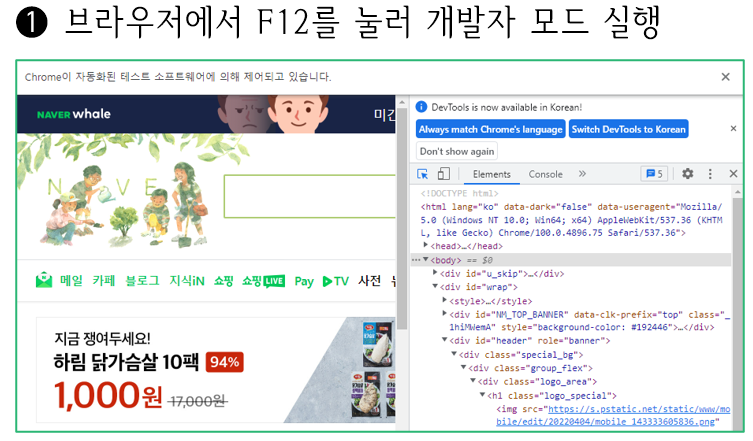The height and width of the screenshot is (441, 753).
Task: Open the Naver mail envelope icon
Action: coord(44,281)
